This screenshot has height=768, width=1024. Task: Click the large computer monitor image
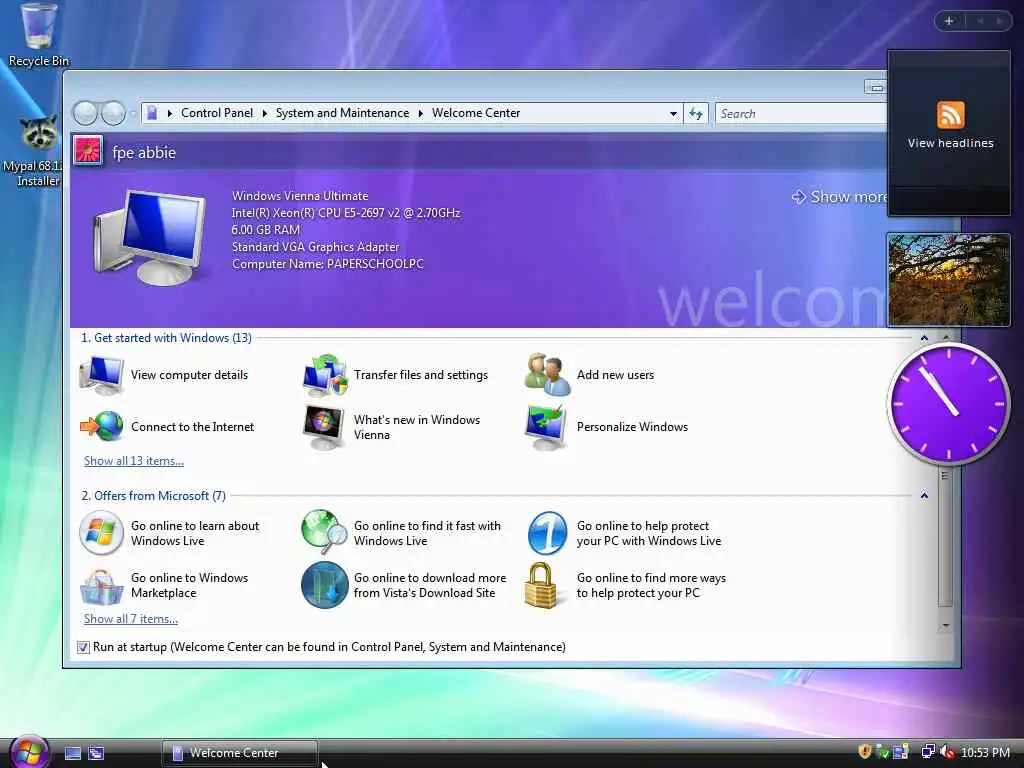152,238
